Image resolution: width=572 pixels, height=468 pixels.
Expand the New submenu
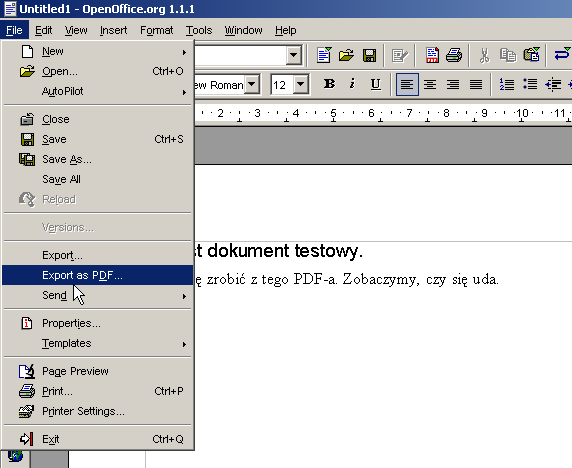(97, 51)
